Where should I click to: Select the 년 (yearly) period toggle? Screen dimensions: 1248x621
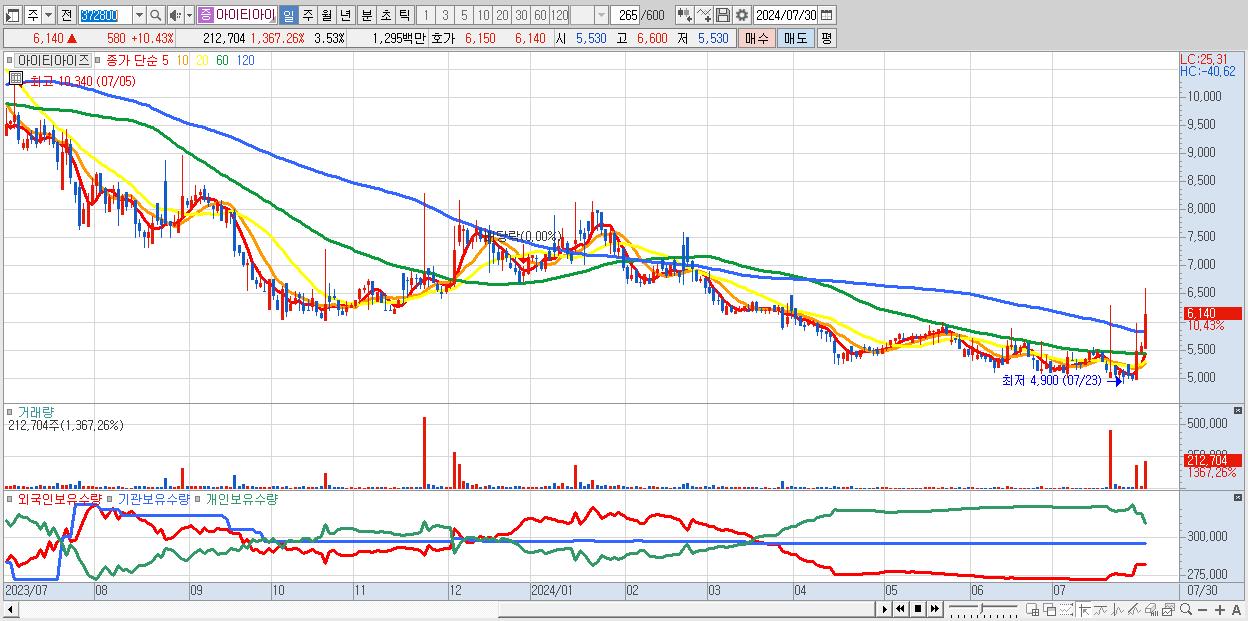(346, 15)
